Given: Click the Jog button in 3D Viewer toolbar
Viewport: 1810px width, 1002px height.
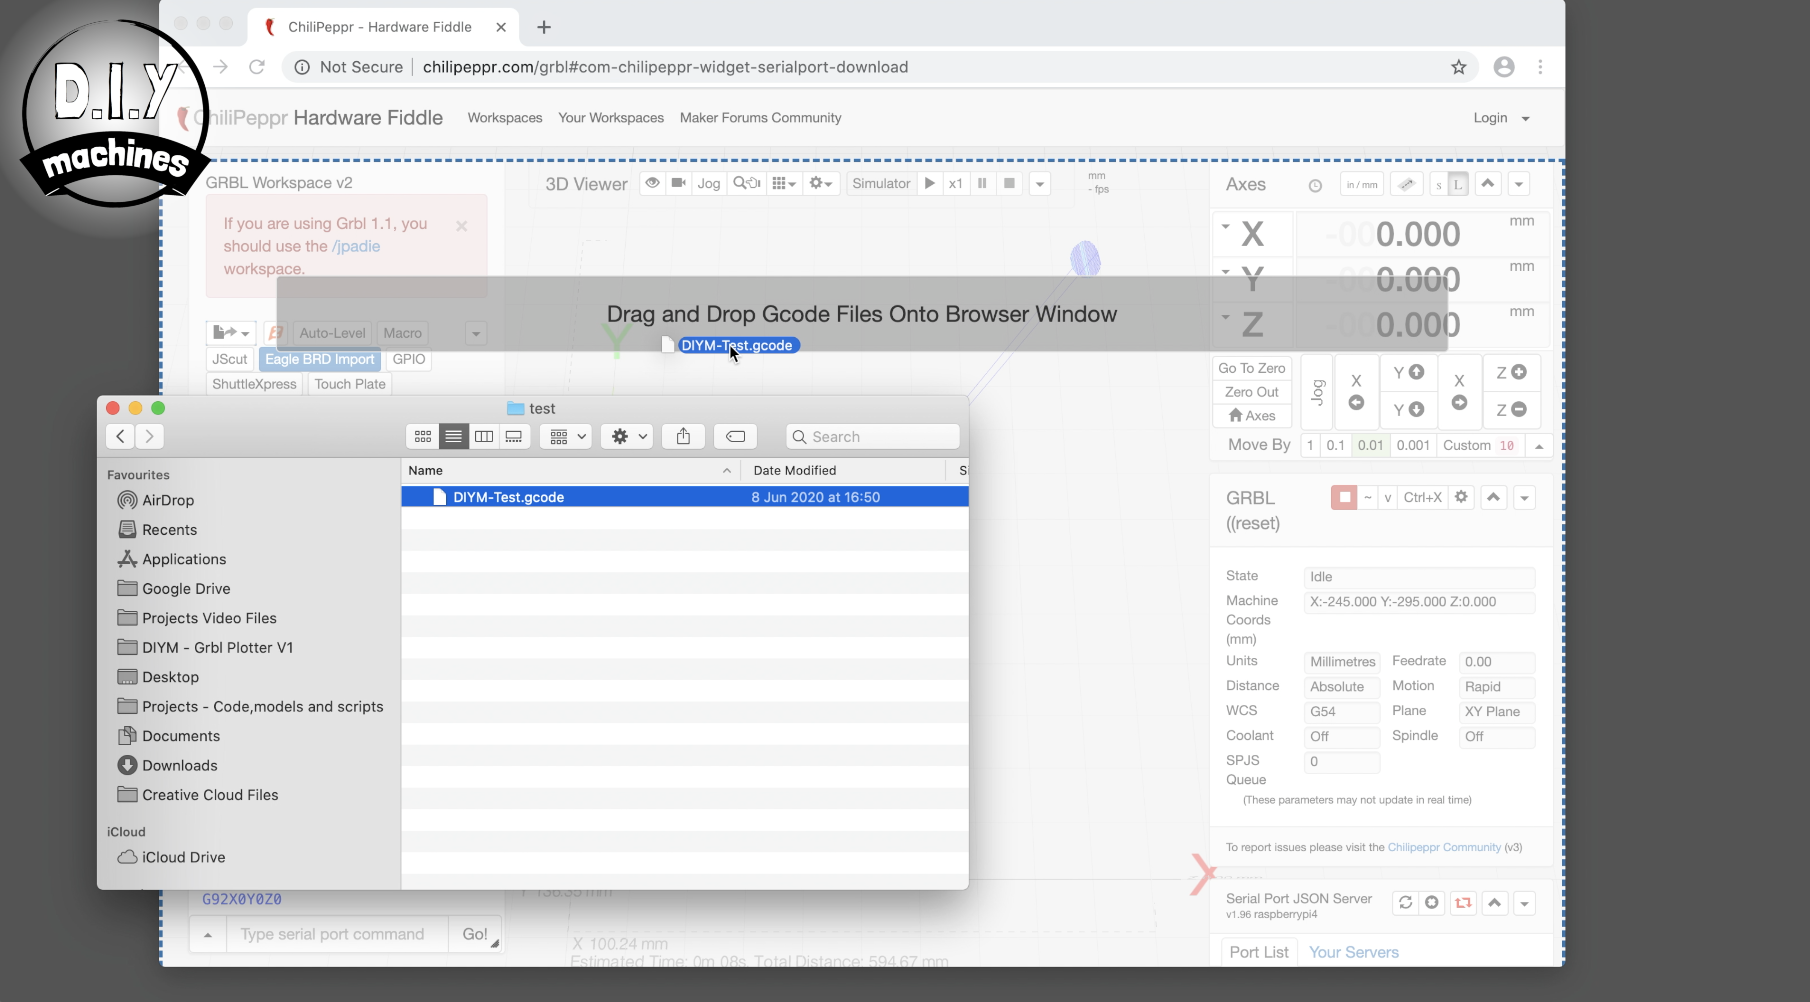Looking at the screenshot, I should [709, 183].
